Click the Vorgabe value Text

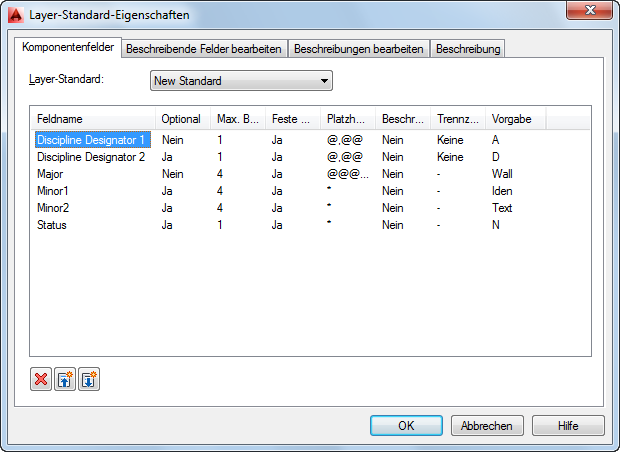click(x=502, y=208)
